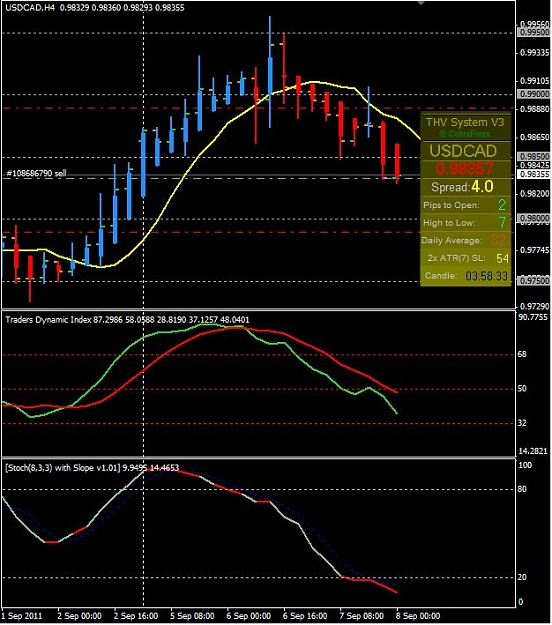Click the 0.98000 price level label

coord(534,218)
